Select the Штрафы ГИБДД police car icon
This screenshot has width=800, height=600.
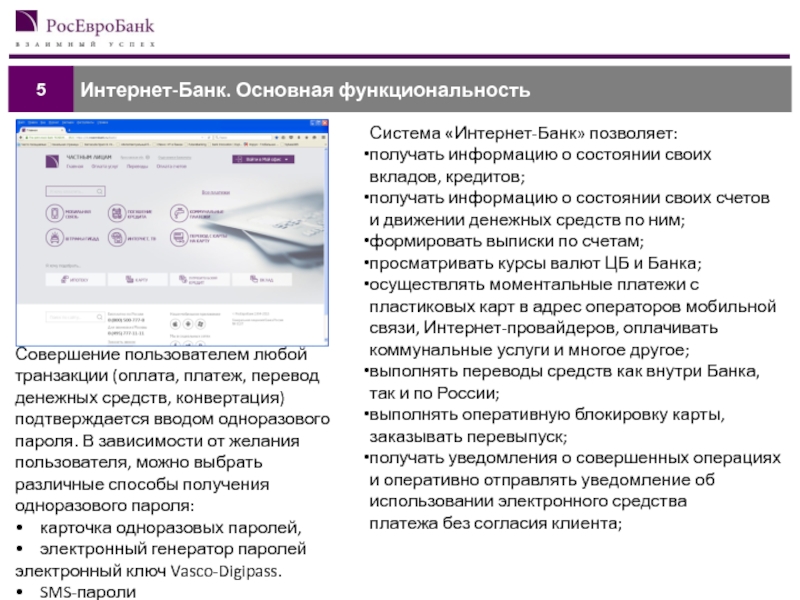coord(54,238)
